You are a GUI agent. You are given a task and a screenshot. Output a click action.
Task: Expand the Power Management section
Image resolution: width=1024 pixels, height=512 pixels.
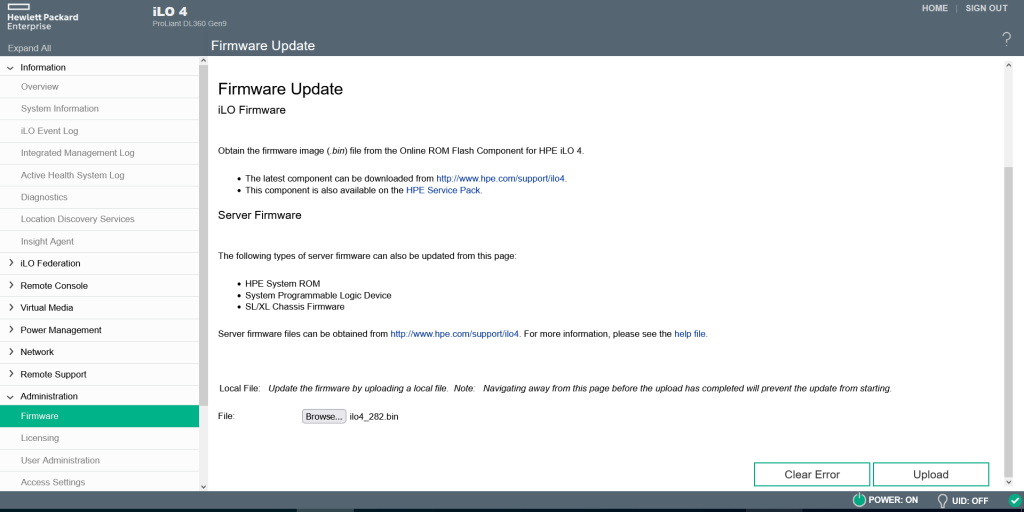click(10, 330)
